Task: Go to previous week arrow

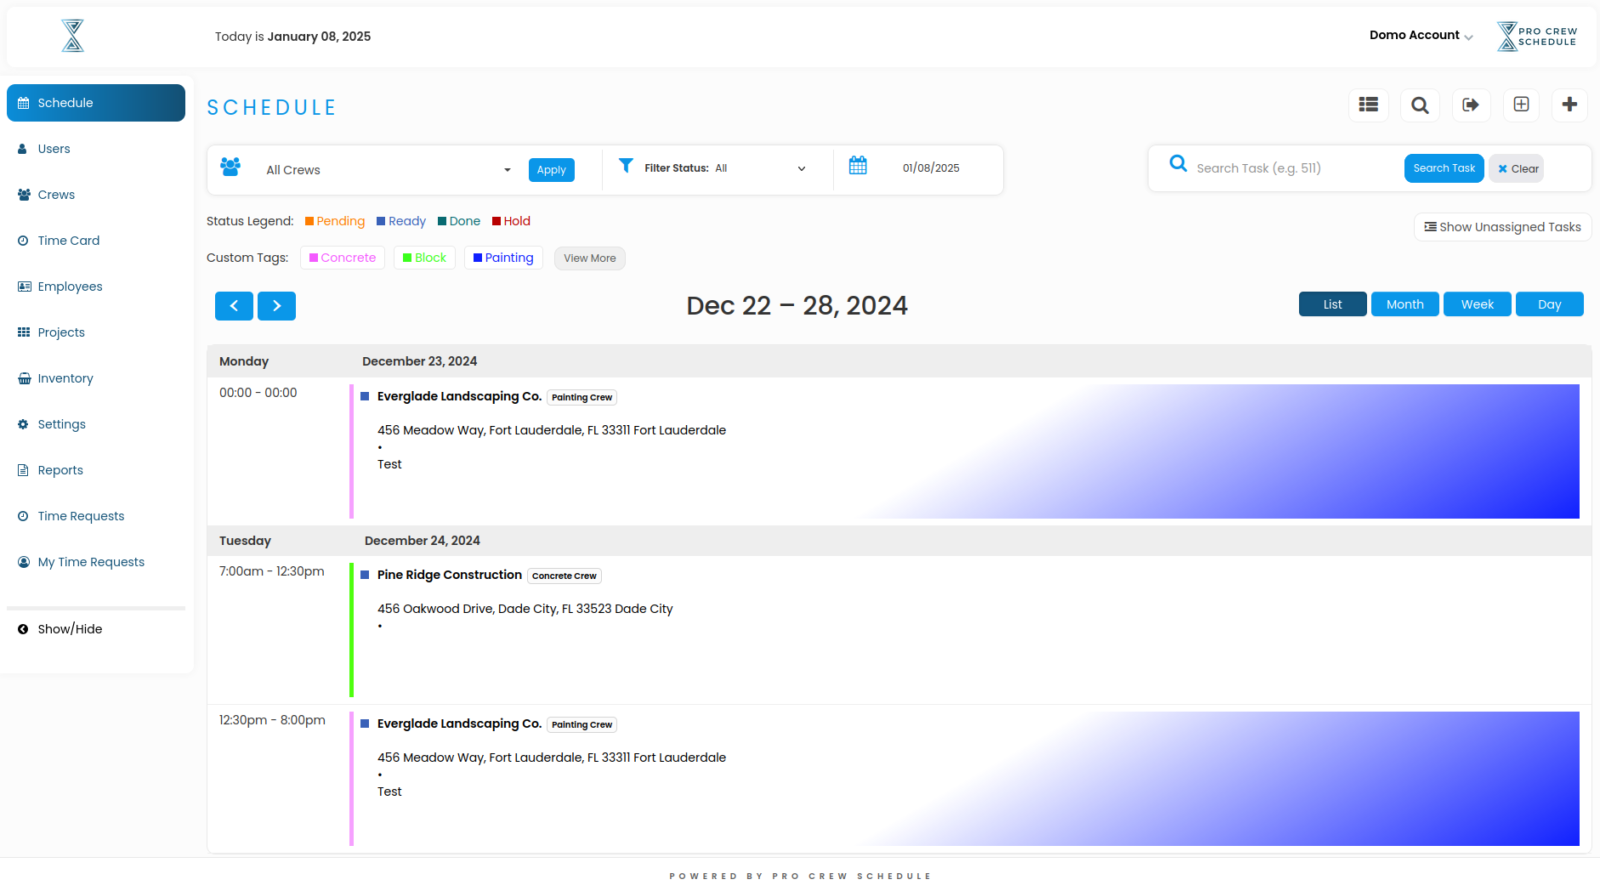Action: click(234, 306)
